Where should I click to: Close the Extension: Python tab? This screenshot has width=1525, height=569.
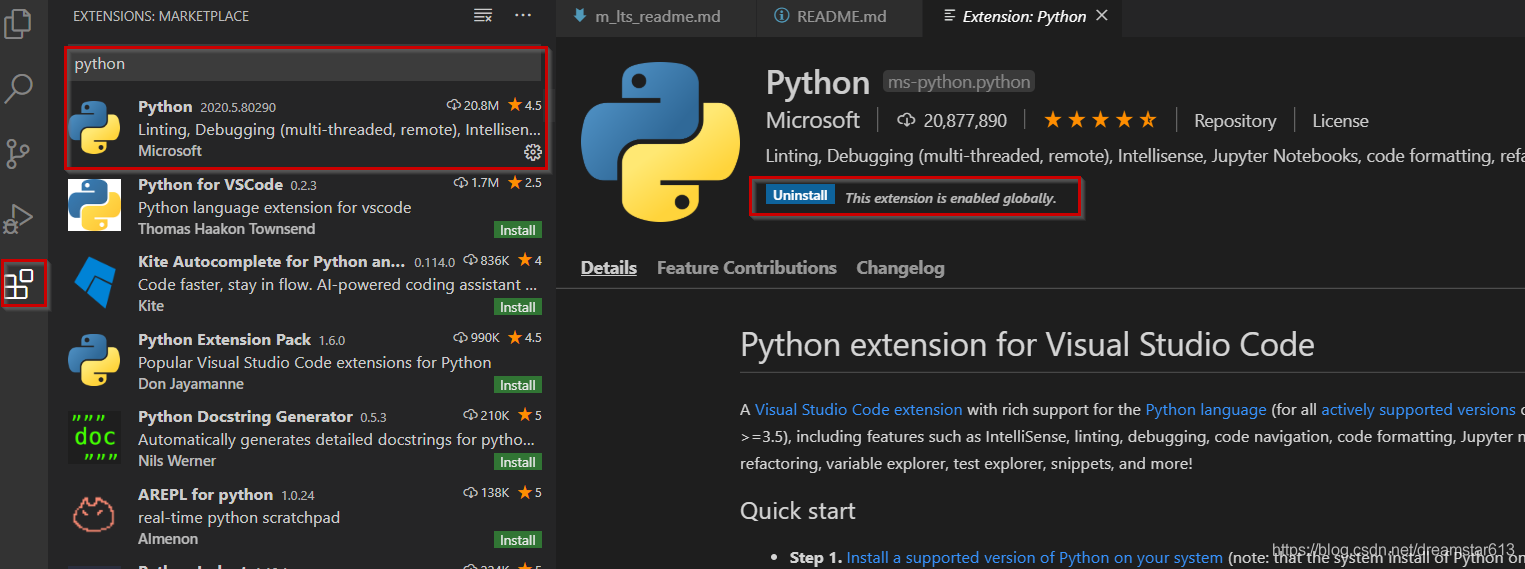[x=1102, y=16]
